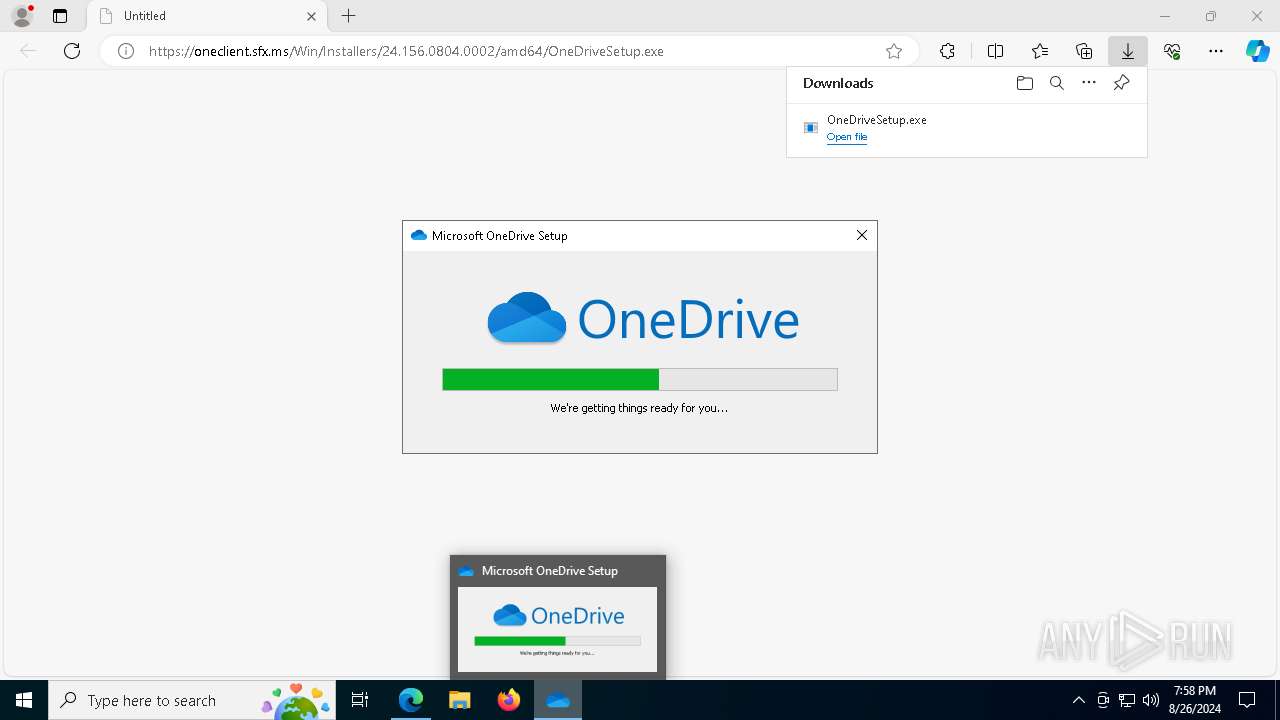The height and width of the screenshot is (720, 1280).
Task: Launch Firefox from the taskbar
Action: point(509,700)
